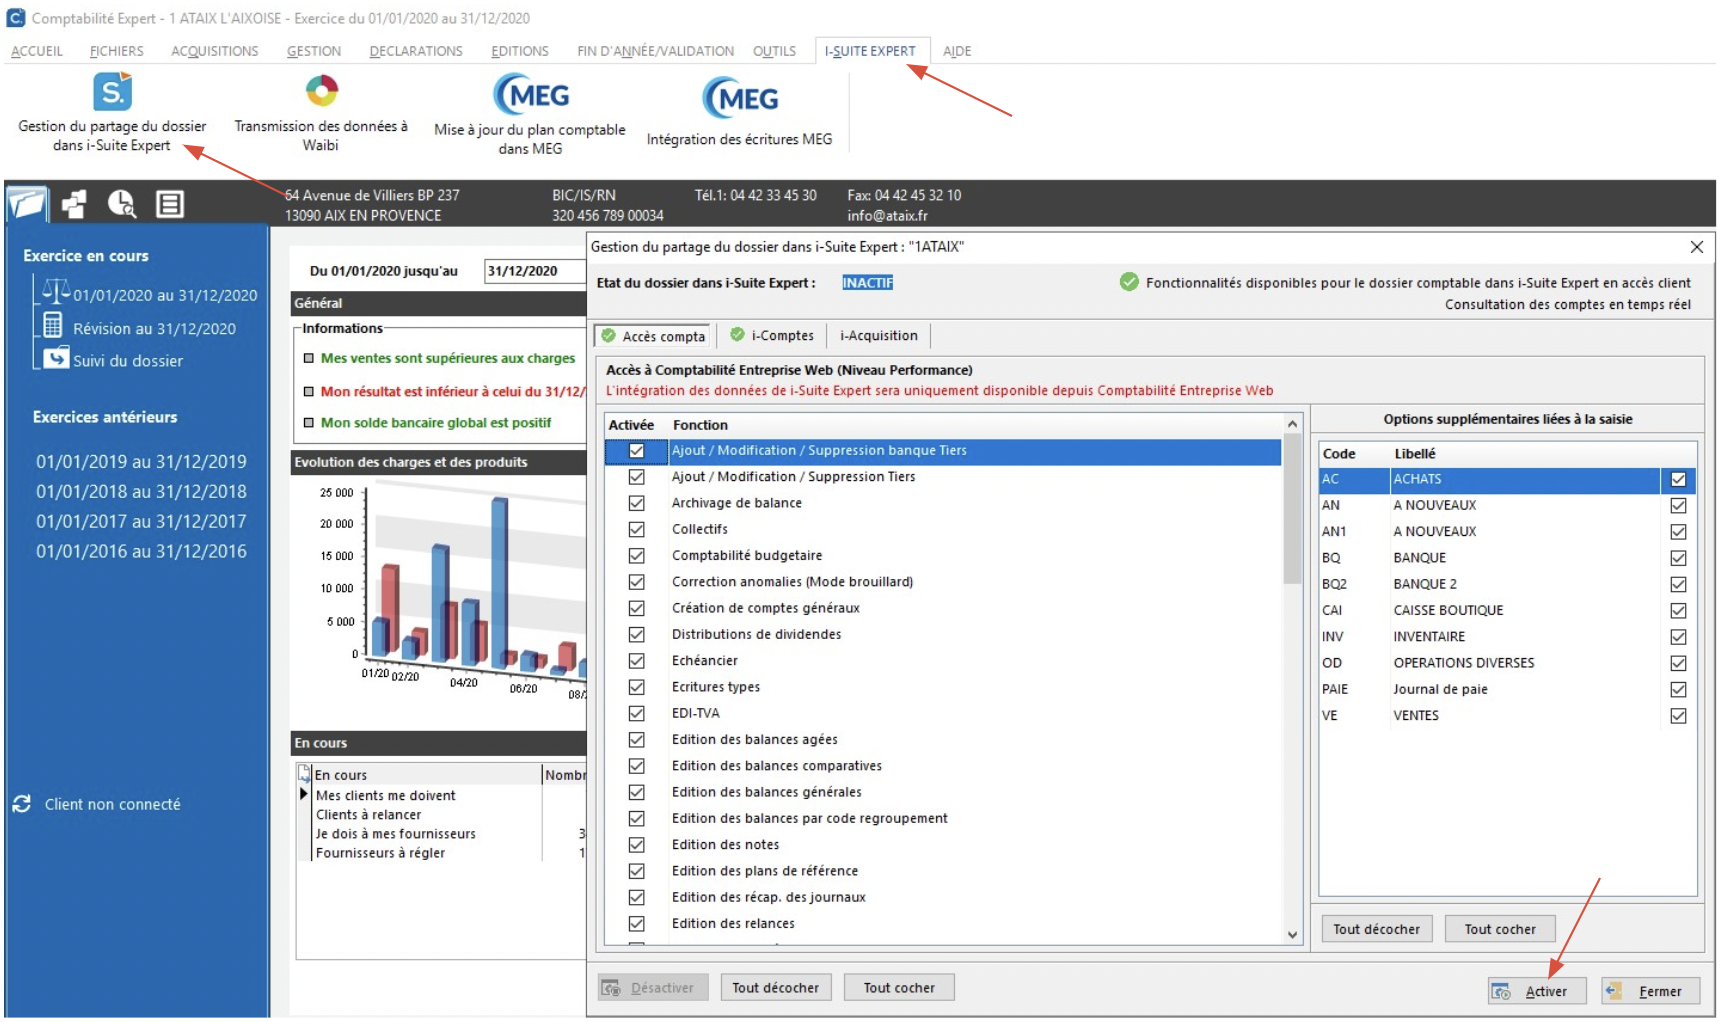This screenshot has height=1022, width=1724.
Task: Click the calculator icon beside Révision au 31/12/2020
Action: click(53, 325)
